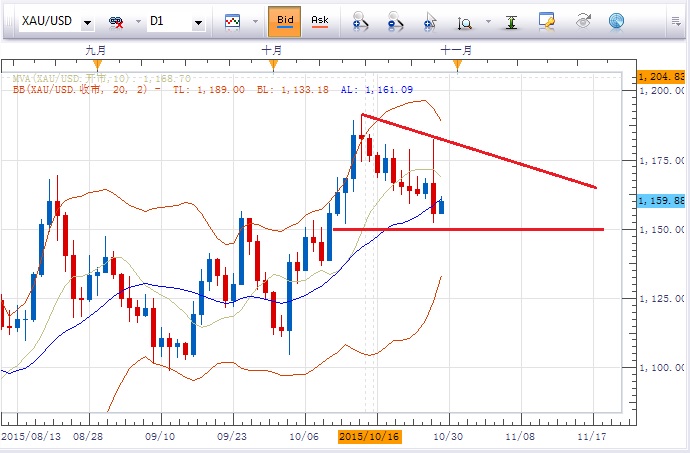
Task: Click the zoom out magnifier icon
Action: (x=396, y=20)
